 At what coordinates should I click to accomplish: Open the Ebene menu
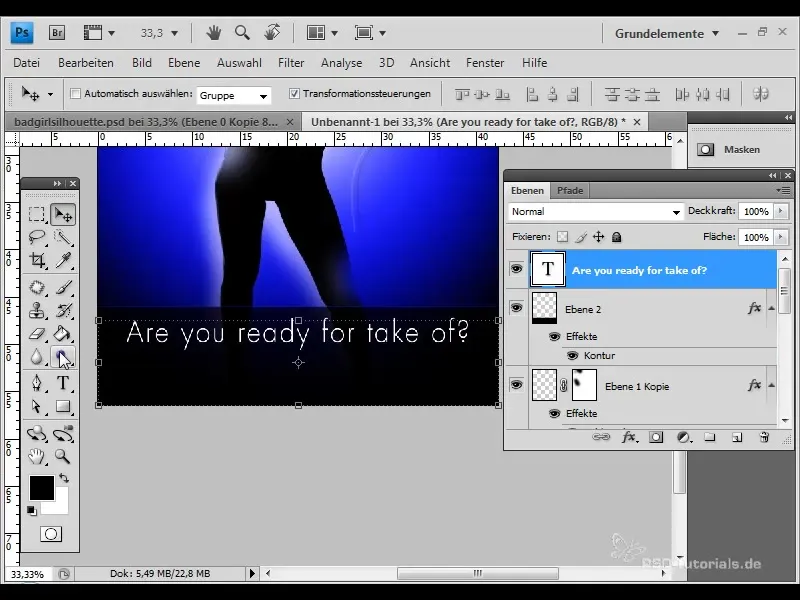(184, 63)
